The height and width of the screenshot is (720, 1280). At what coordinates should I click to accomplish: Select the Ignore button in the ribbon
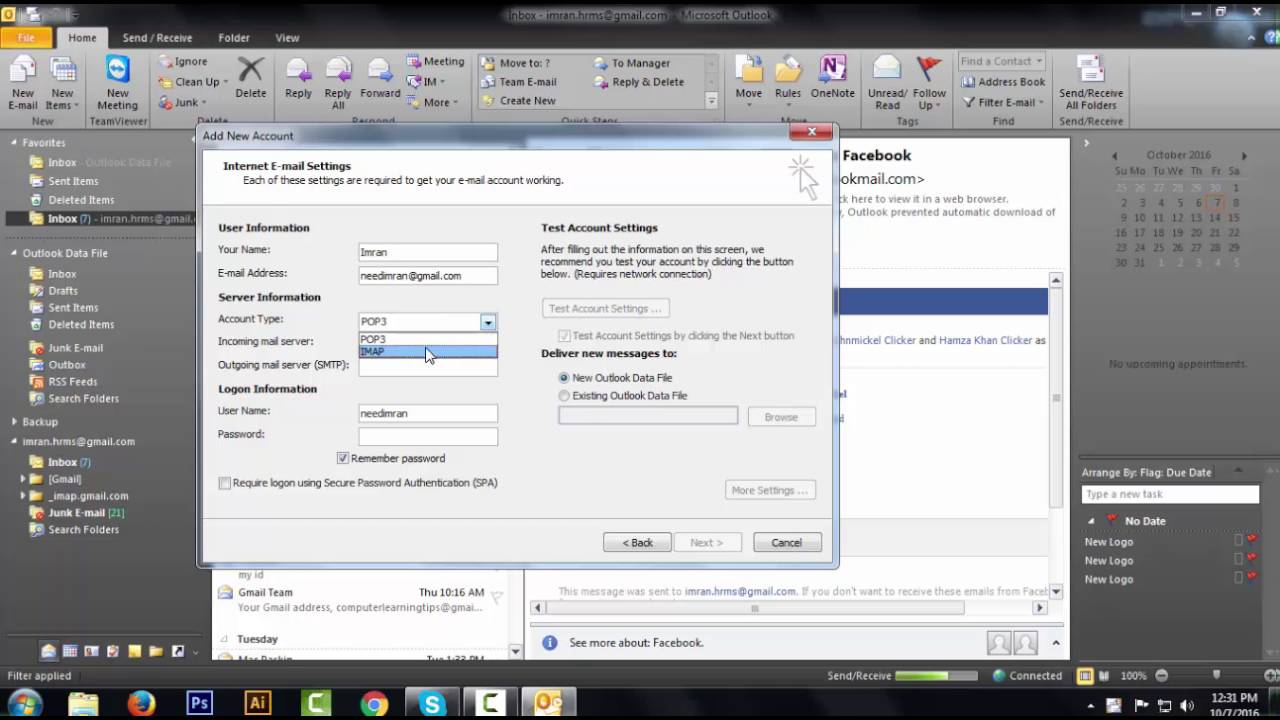tap(183, 62)
